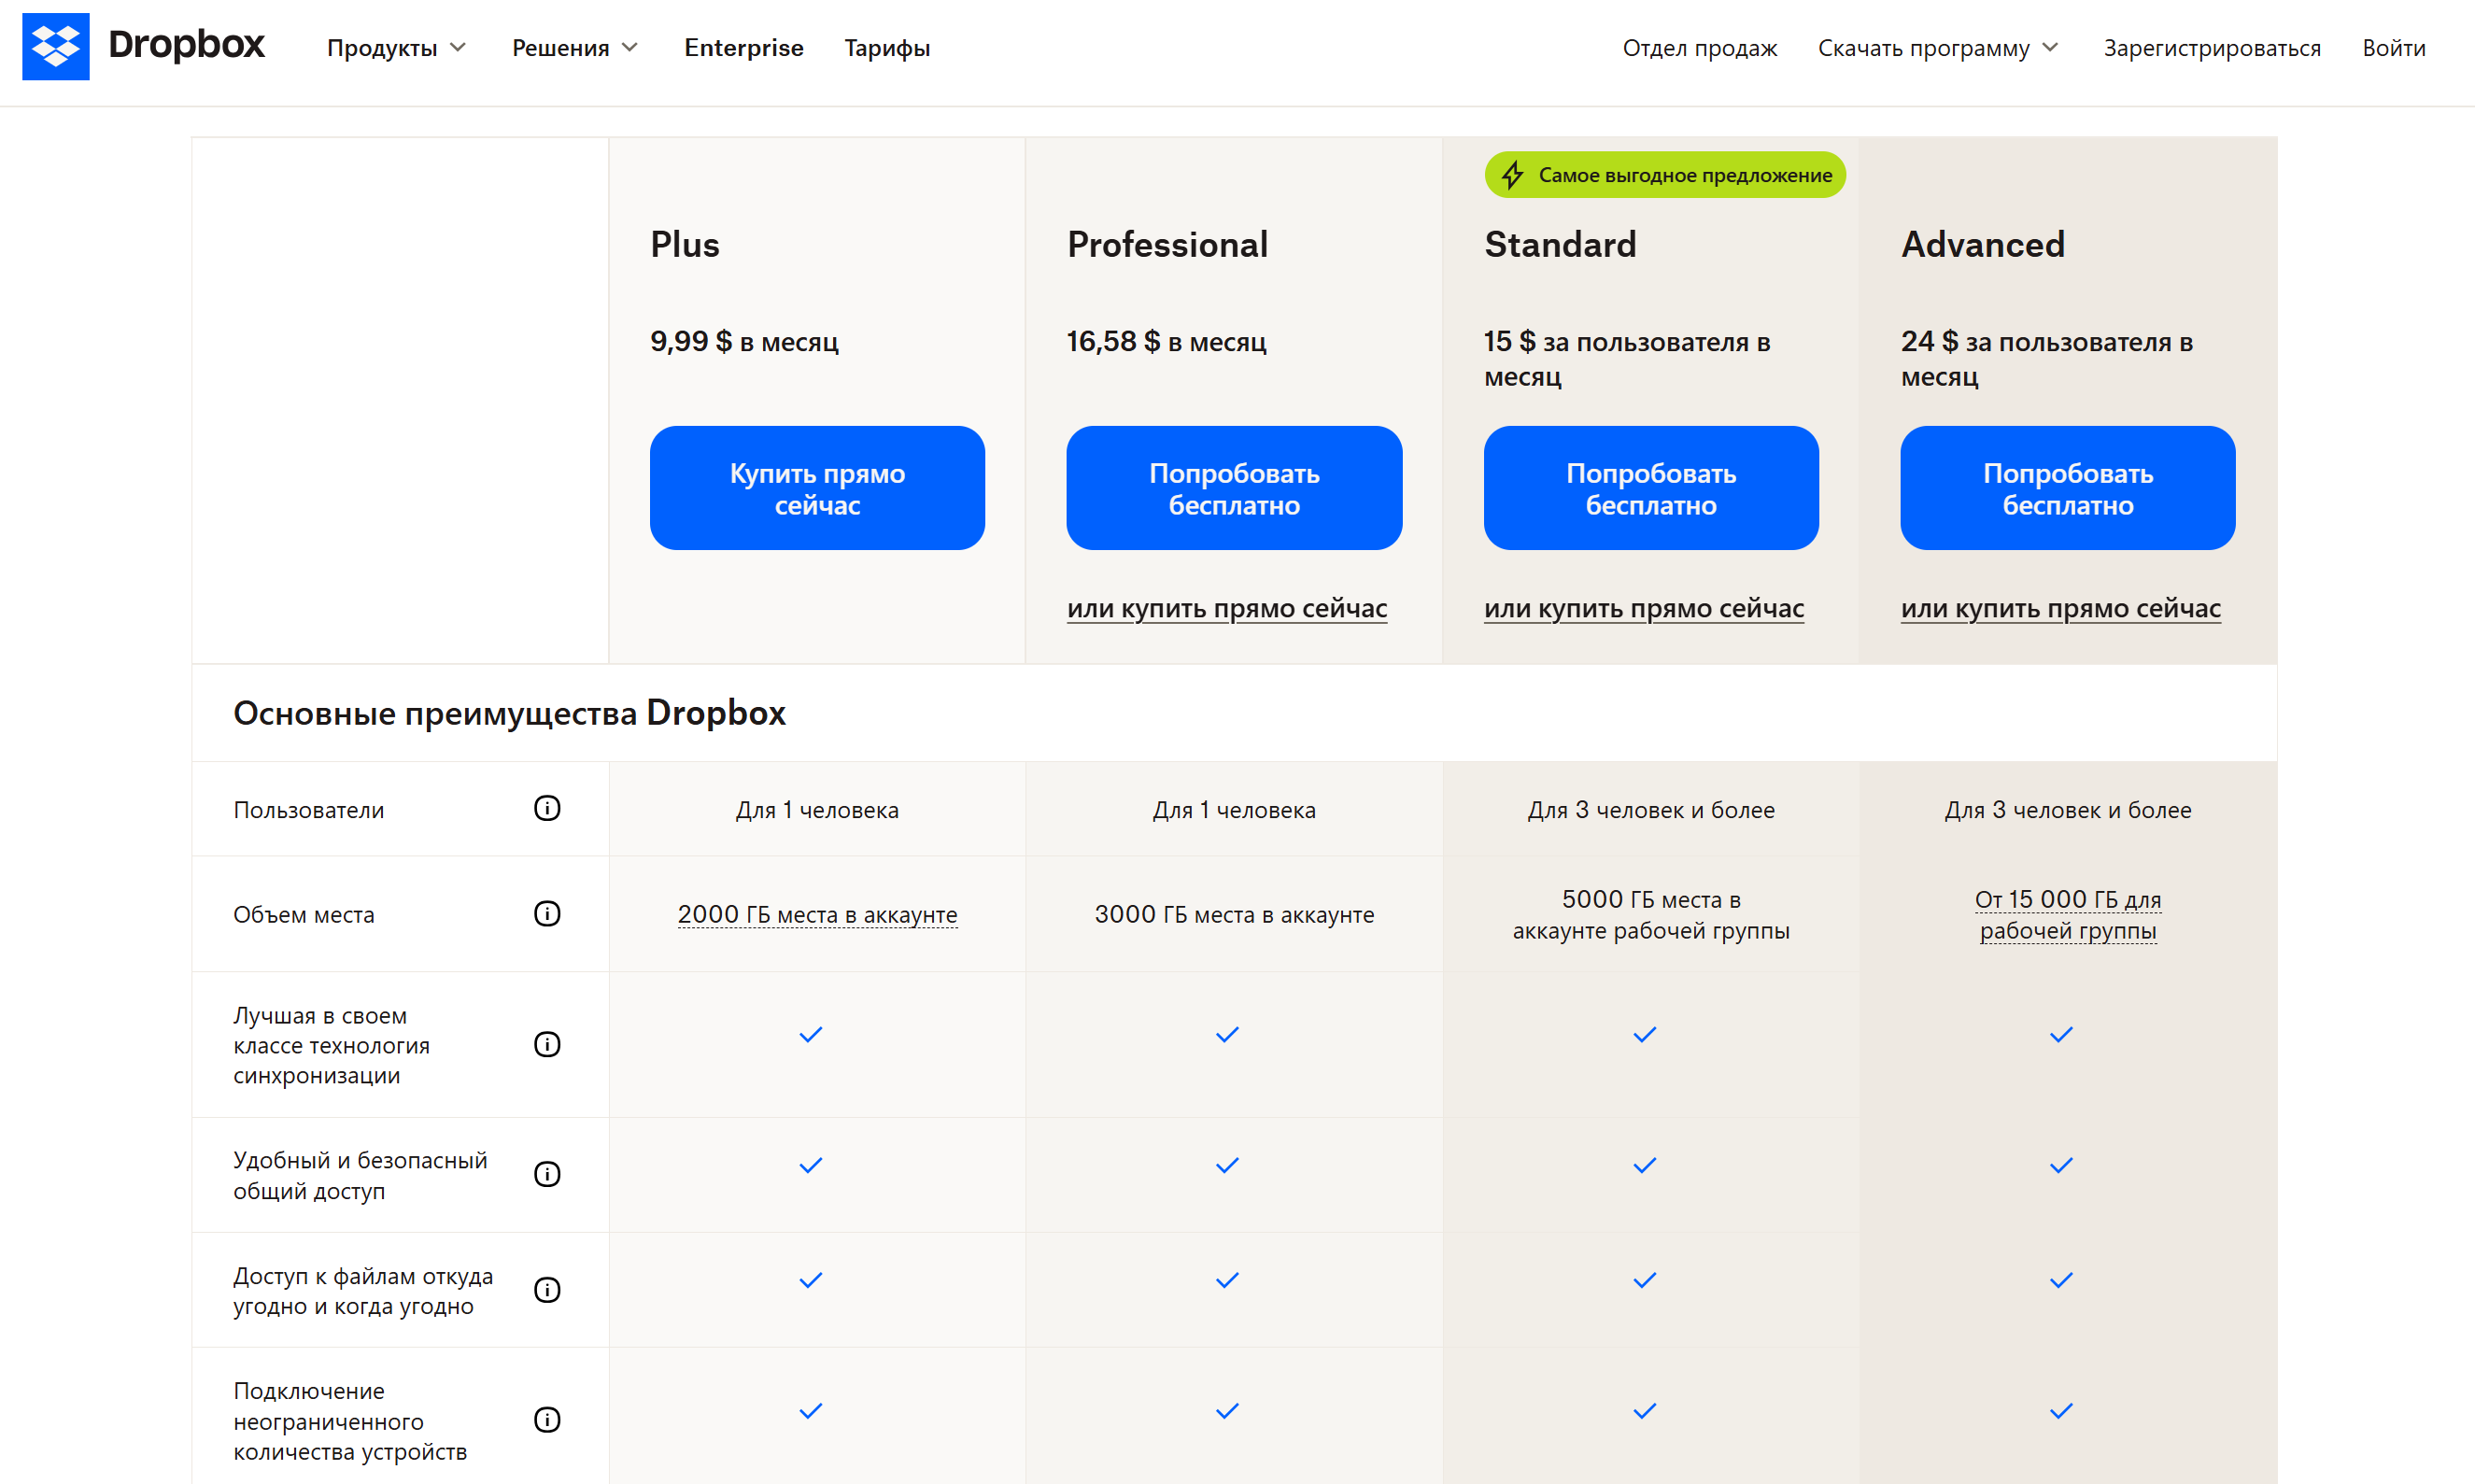
Task: Show info for Доступ к файлам row
Action: (547, 1290)
